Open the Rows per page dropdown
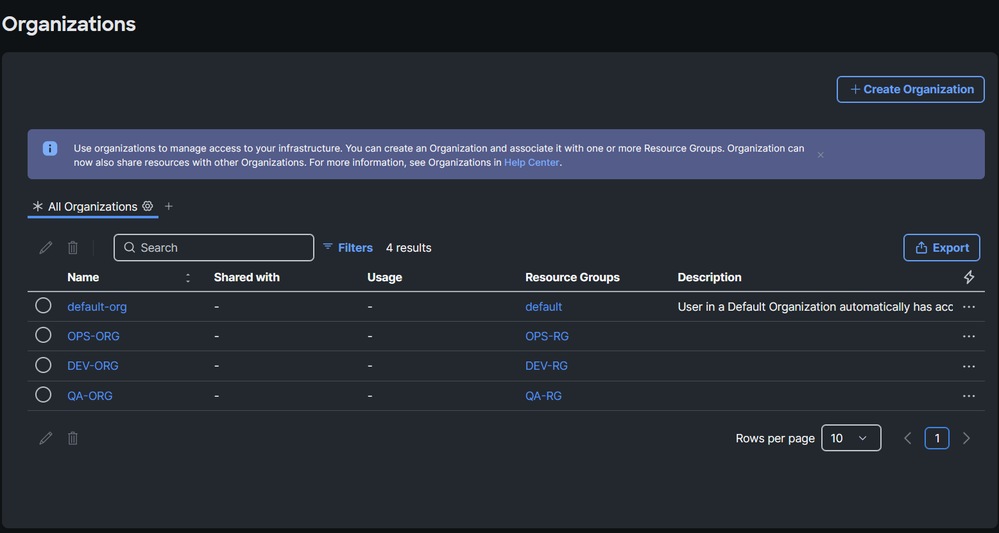 point(851,438)
